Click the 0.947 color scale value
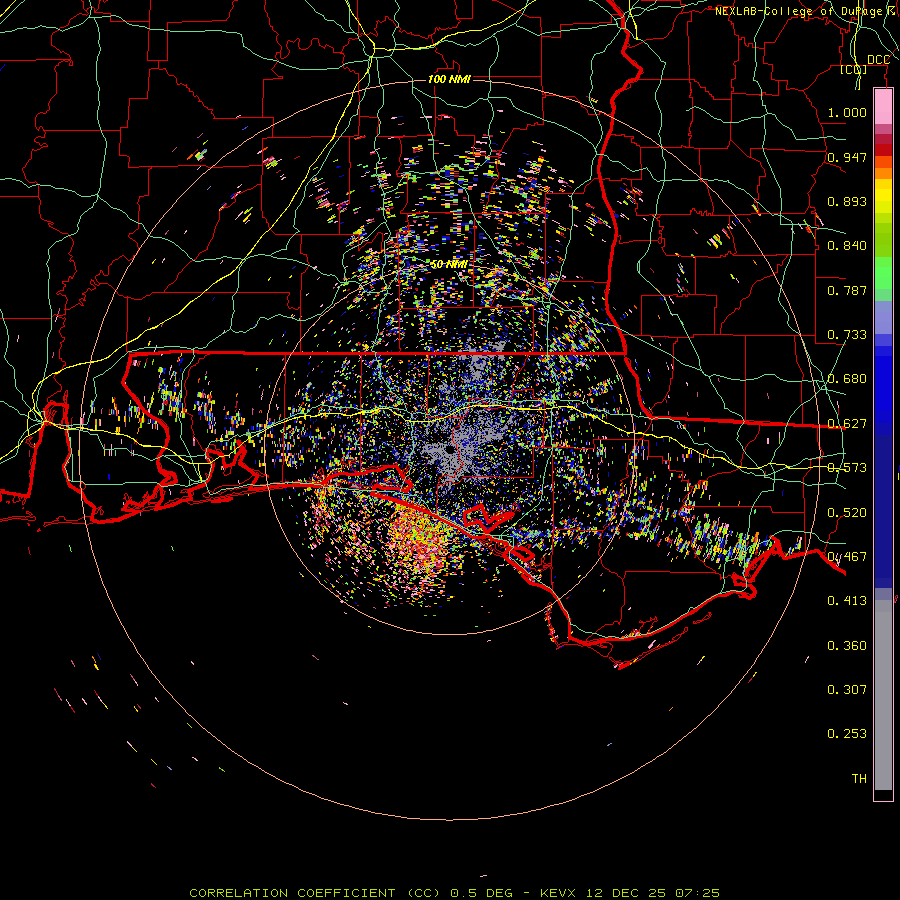The image size is (900, 900). point(847,157)
